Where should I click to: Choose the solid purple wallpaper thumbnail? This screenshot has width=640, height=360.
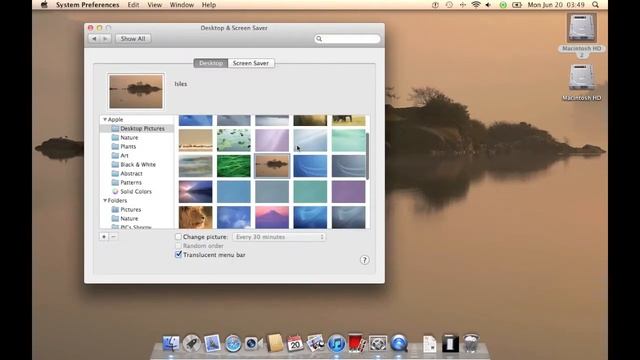[x=349, y=191]
